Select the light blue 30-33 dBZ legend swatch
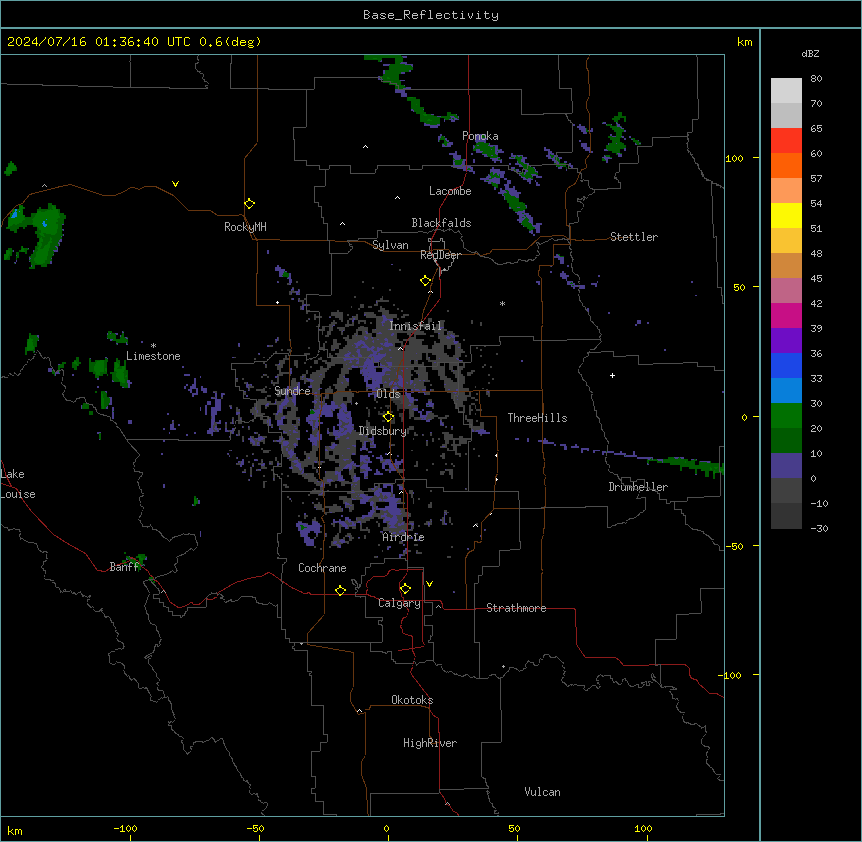 [x=786, y=390]
